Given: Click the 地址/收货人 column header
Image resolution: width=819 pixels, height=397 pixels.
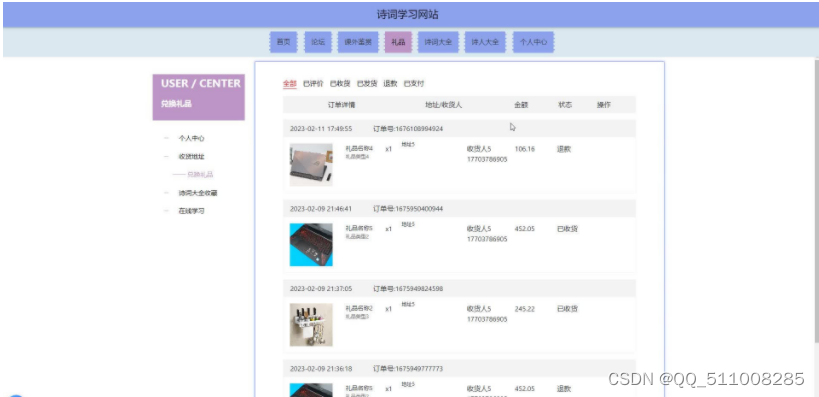Looking at the screenshot, I should (x=443, y=105).
